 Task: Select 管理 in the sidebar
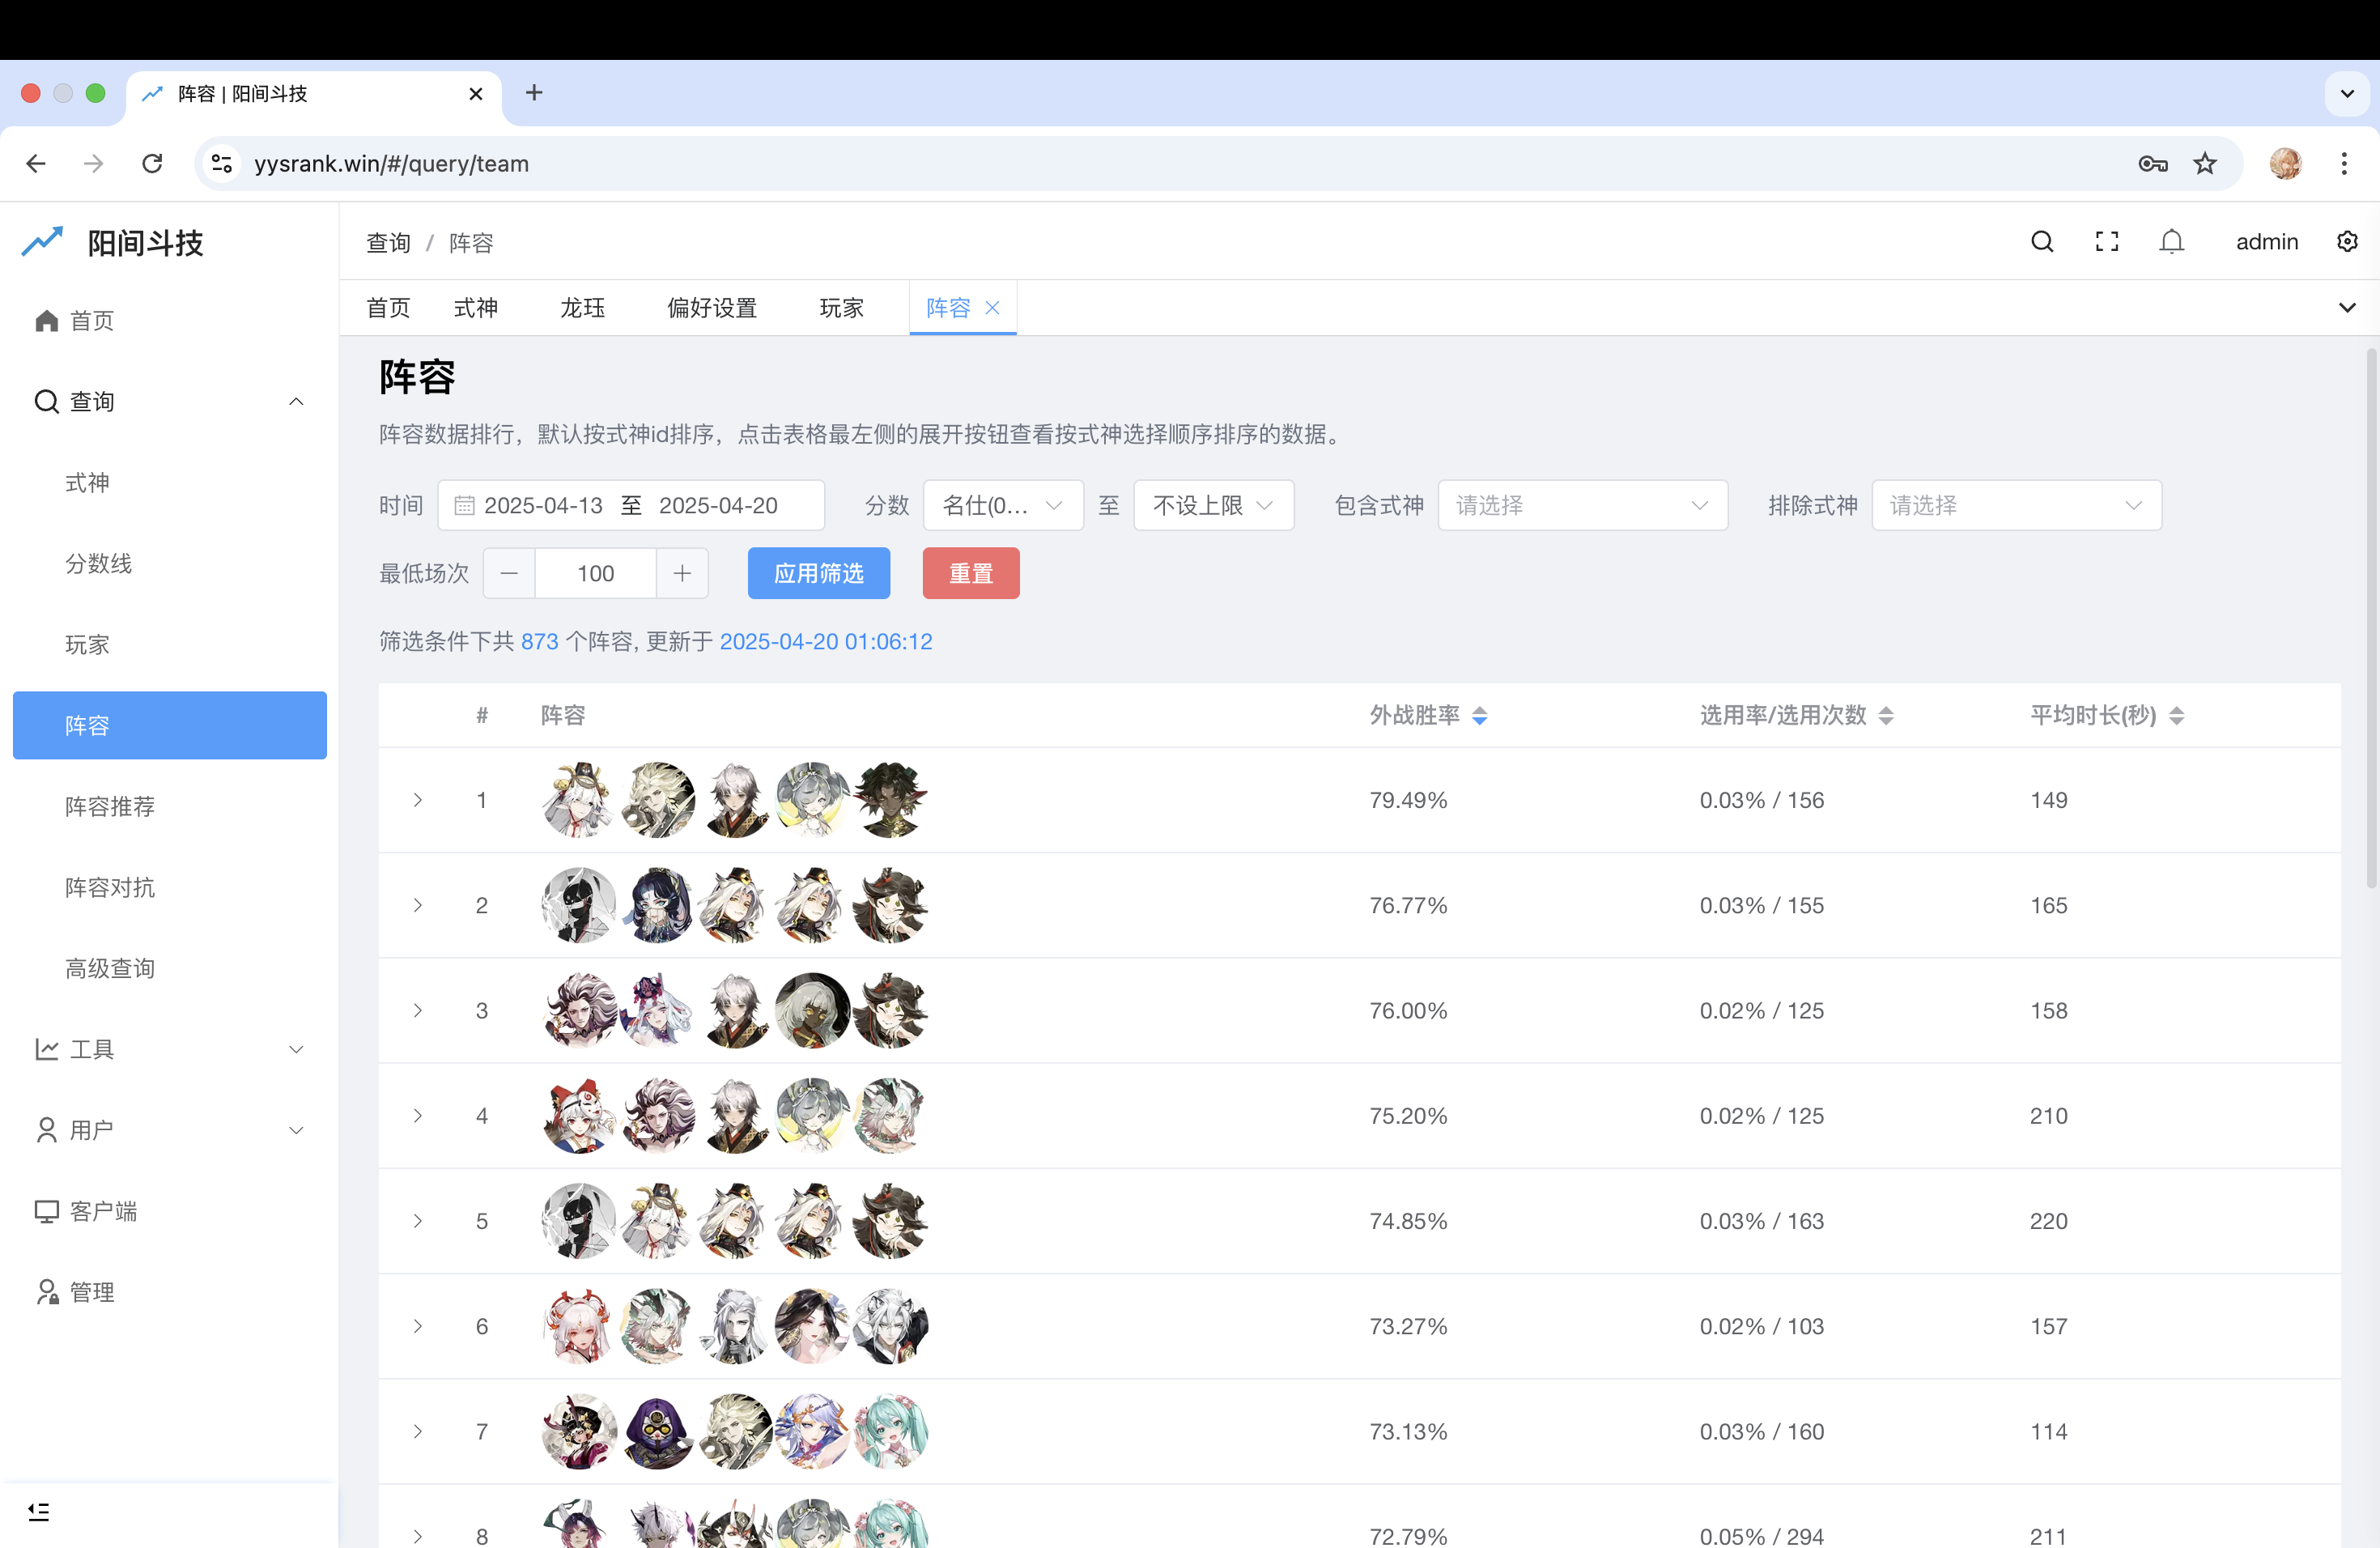pyautogui.click(x=92, y=1291)
